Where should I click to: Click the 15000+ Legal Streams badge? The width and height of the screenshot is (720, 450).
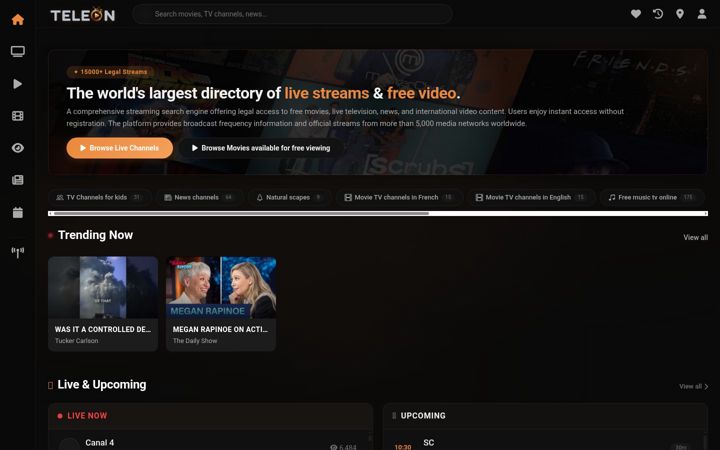[110, 72]
